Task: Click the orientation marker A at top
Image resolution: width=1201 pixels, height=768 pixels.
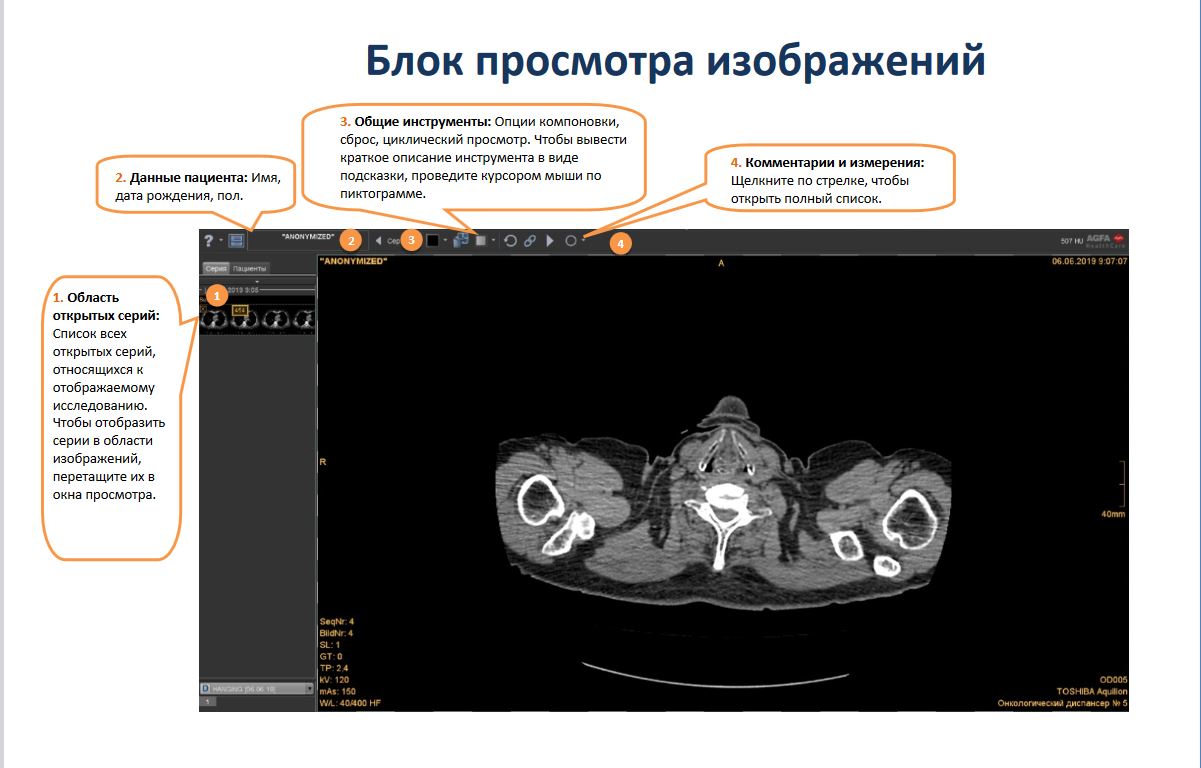Action: pos(722,263)
